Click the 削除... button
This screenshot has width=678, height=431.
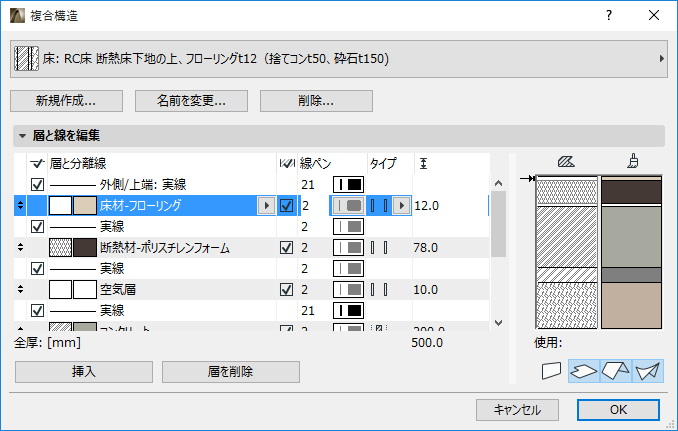(x=316, y=101)
